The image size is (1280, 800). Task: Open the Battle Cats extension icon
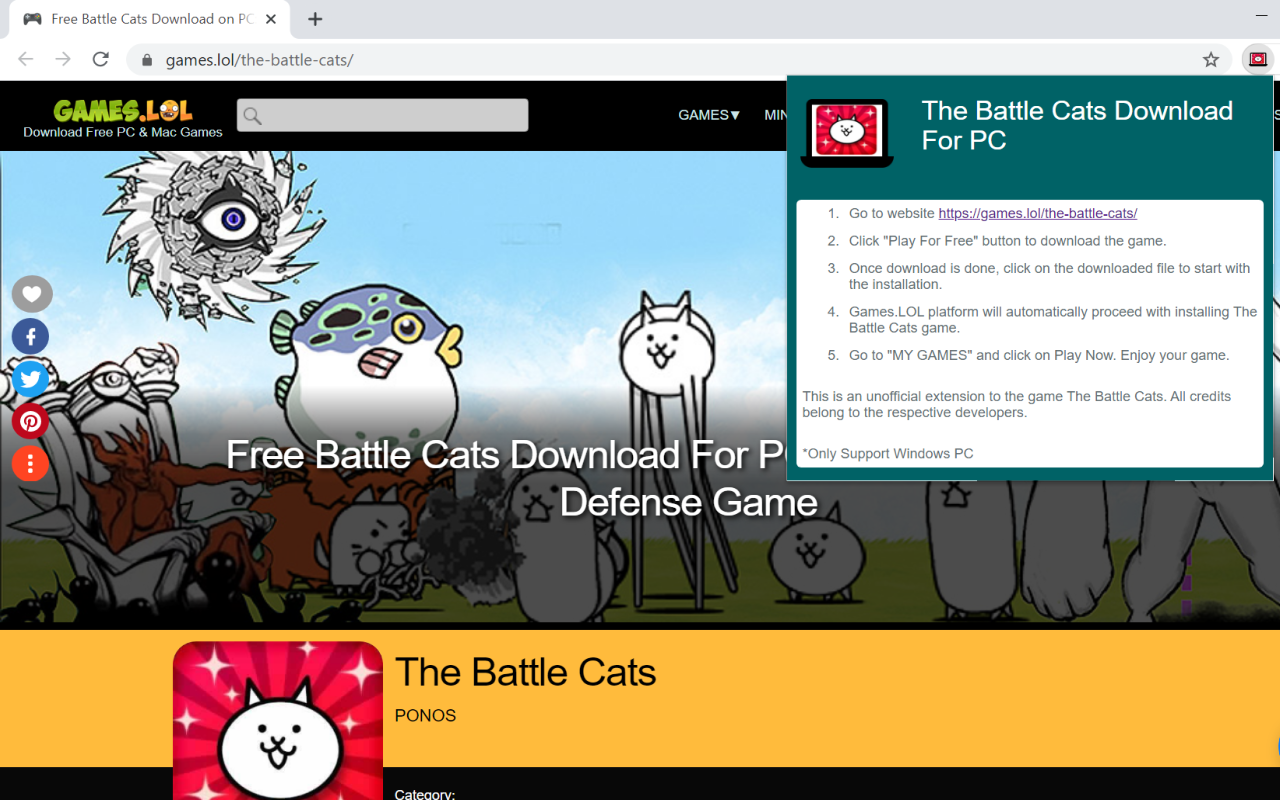pyautogui.click(x=1258, y=59)
